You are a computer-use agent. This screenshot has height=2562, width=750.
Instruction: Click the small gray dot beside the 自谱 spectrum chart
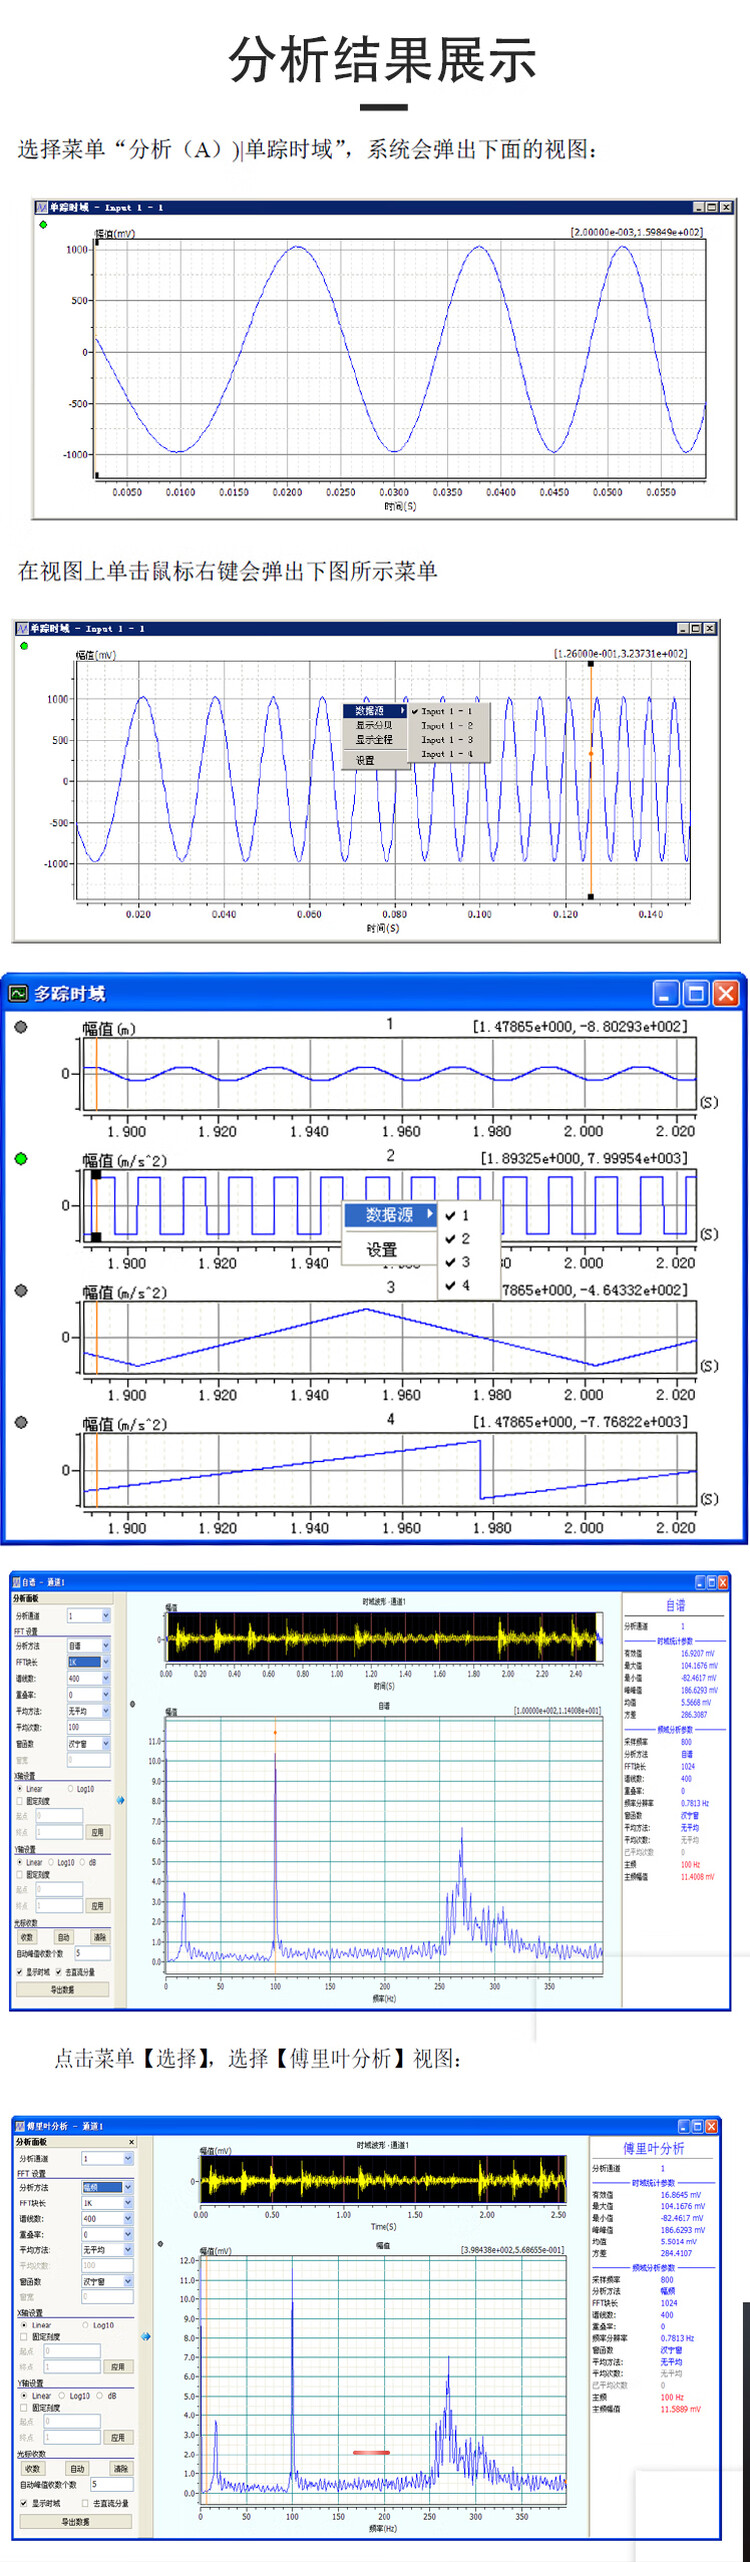(132, 1704)
